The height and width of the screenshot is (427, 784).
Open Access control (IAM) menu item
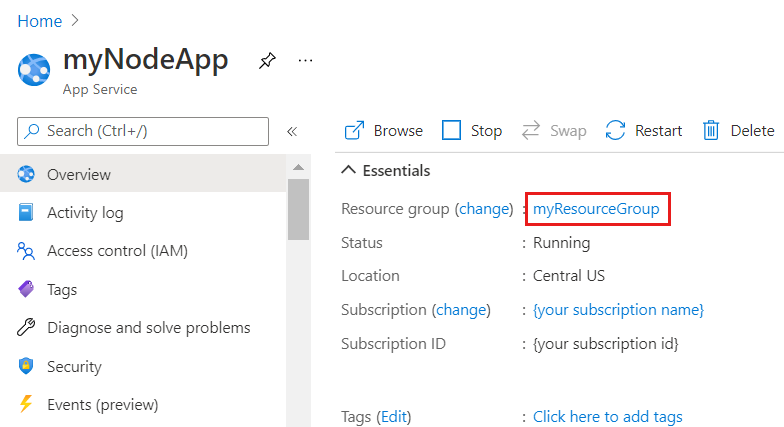coord(143,250)
